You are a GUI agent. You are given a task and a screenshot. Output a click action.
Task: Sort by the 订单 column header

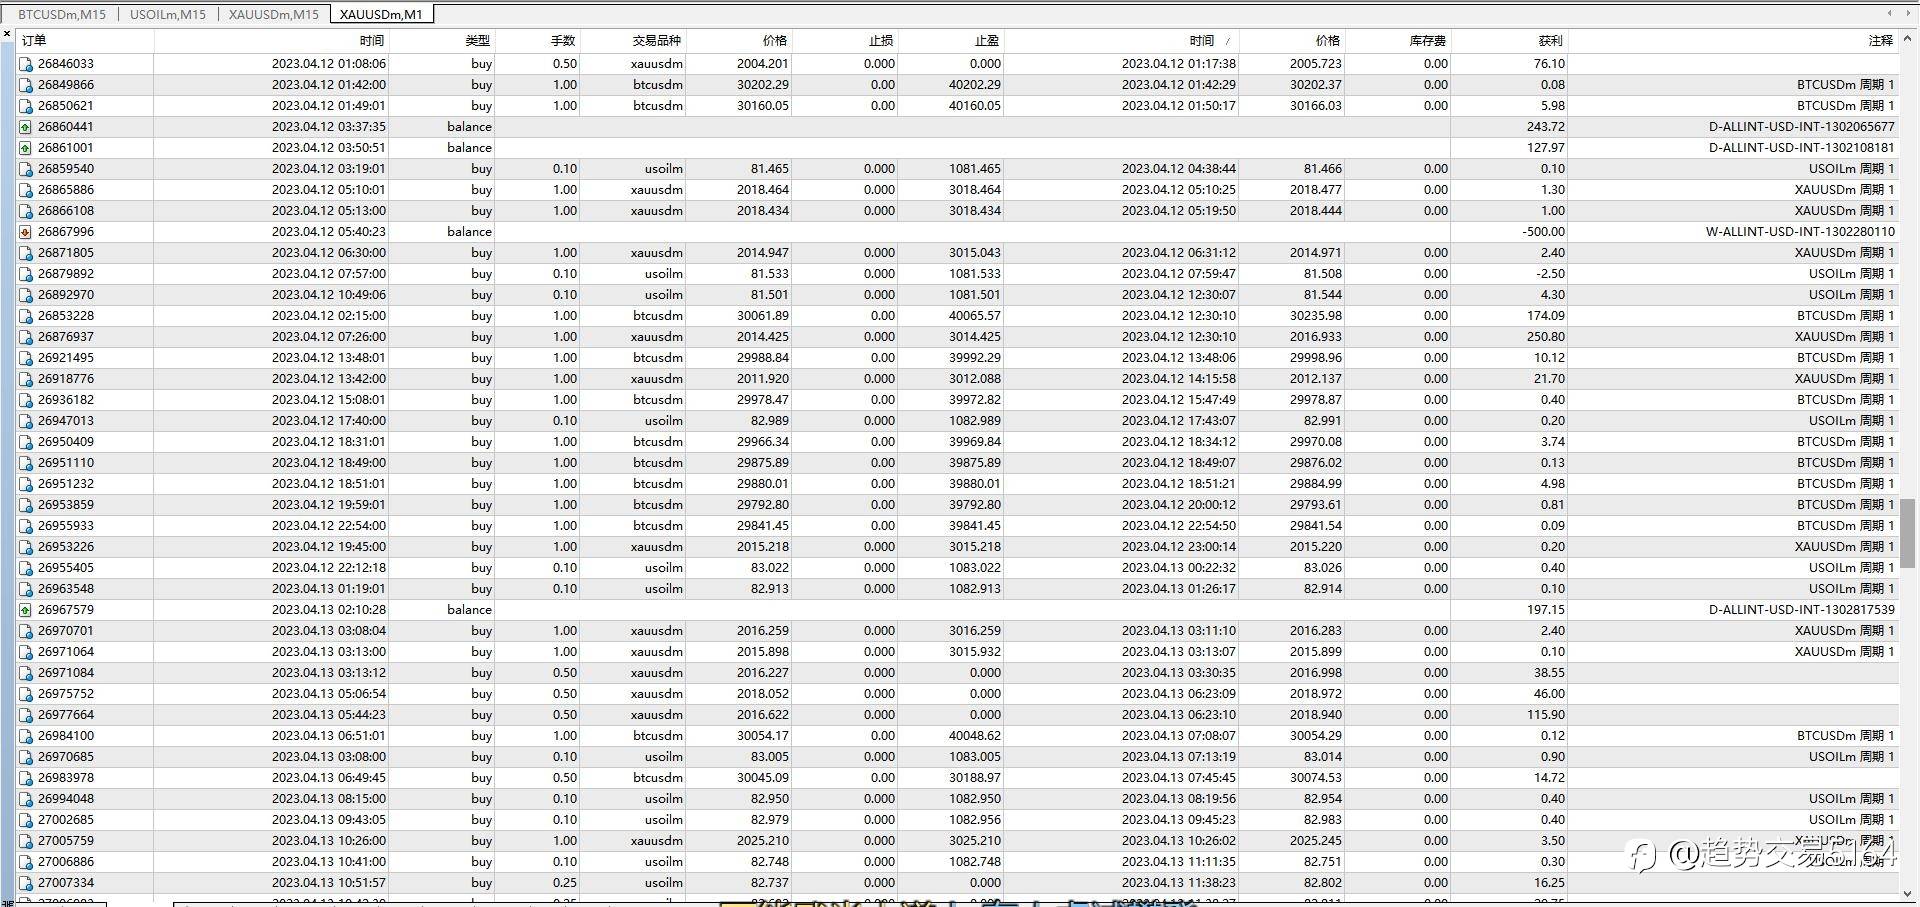(x=85, y=41)
